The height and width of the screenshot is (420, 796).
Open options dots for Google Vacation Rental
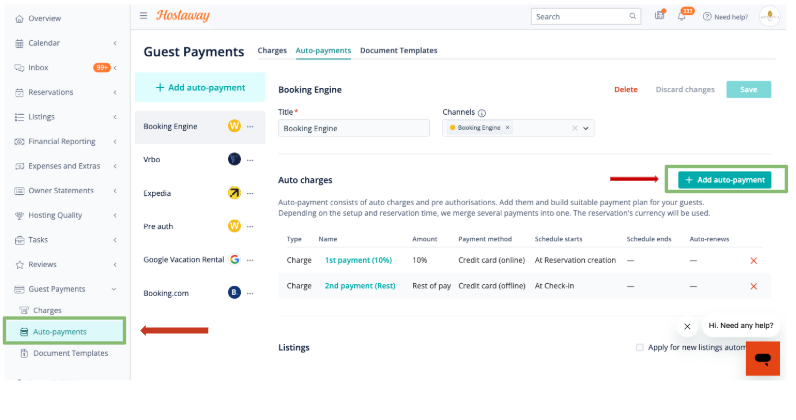pos(250,260)
